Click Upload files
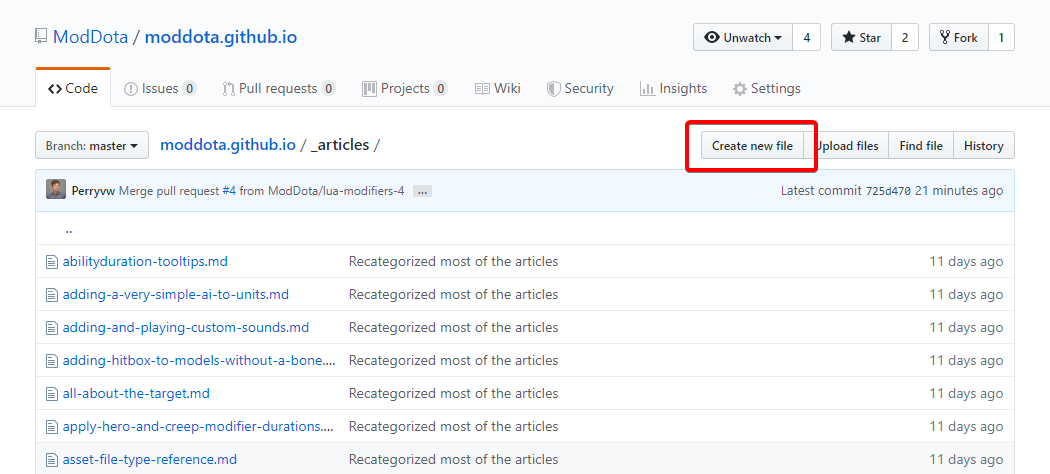 pyautogui.click(x=846, y=145)
